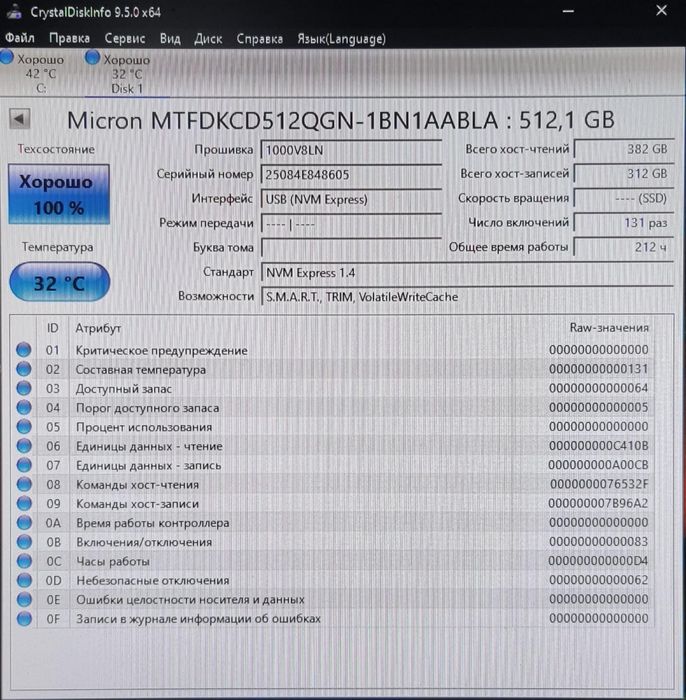Click the Возможности field with S.M.A.R.T., TRIM
Viewport: 686px width, 700px height.
[x=467, y=297]
